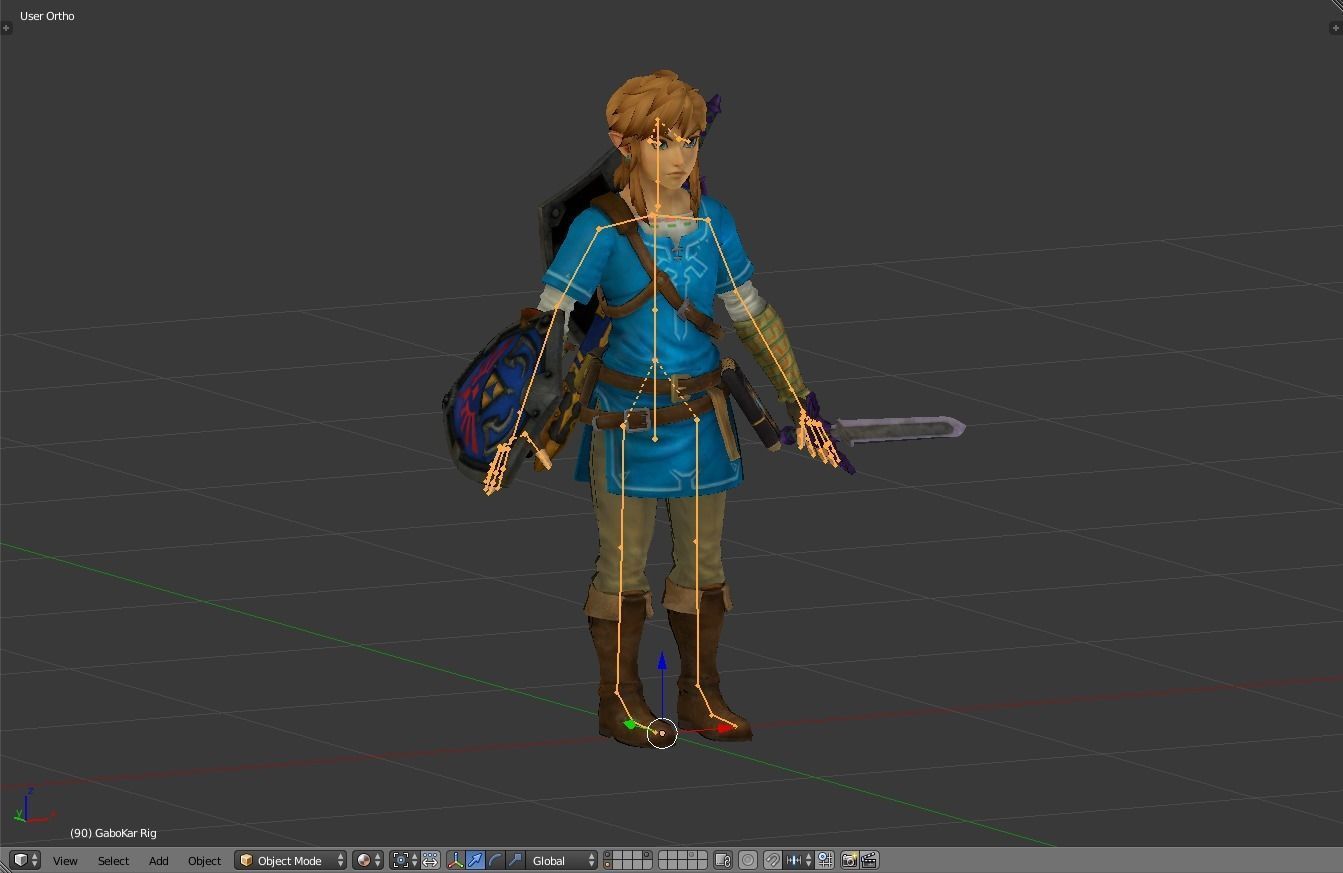This screenshot has width=1343, height=873.
Task: Click the '(90) GaboKar Rig' label
Action: (x=113, y=833)
